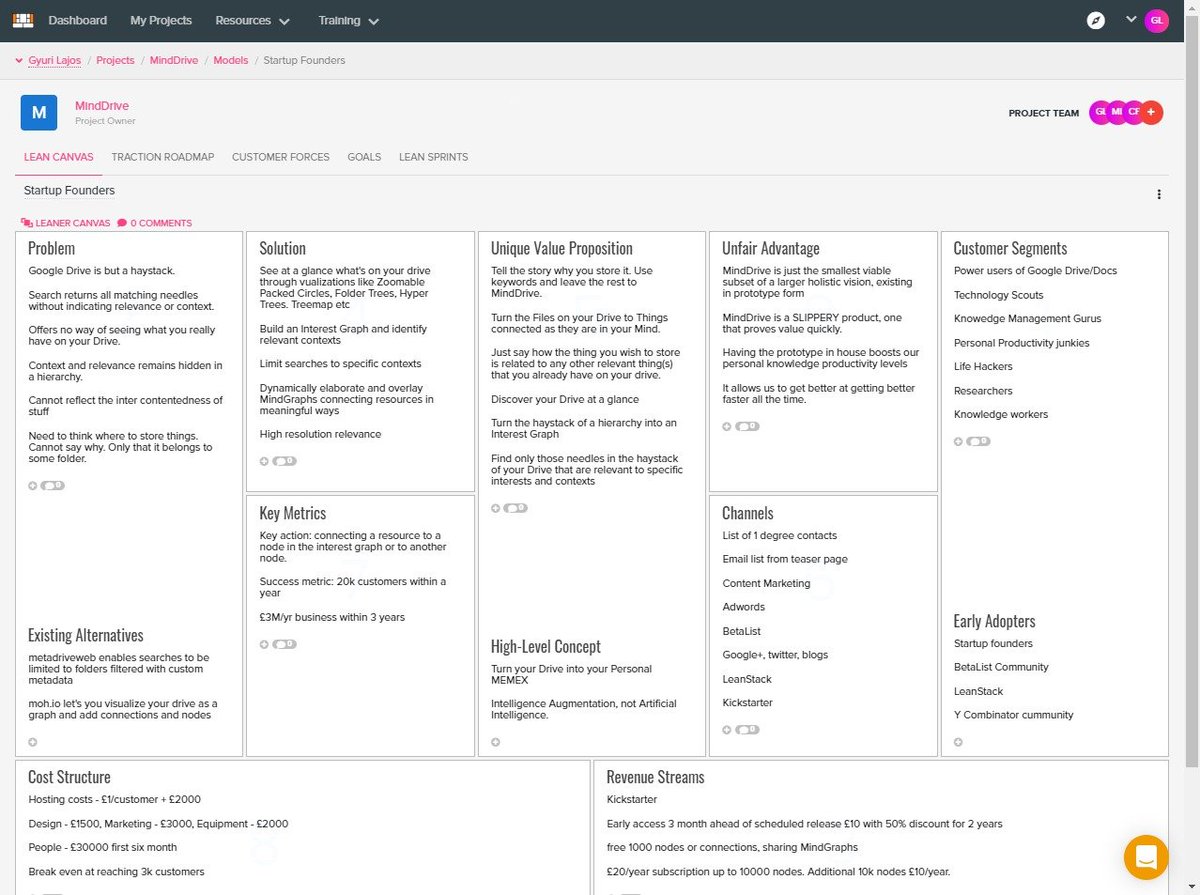Open comment pill in Customer Segments box

coord(979,442)
